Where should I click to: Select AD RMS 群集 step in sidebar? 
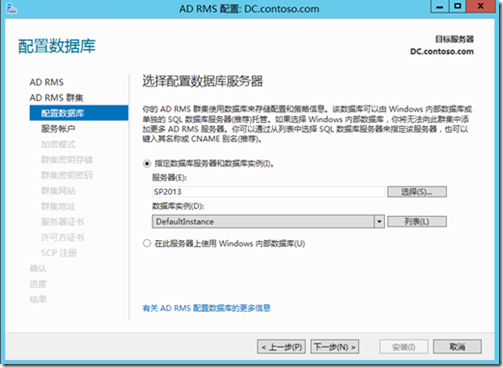coord(56,98)
